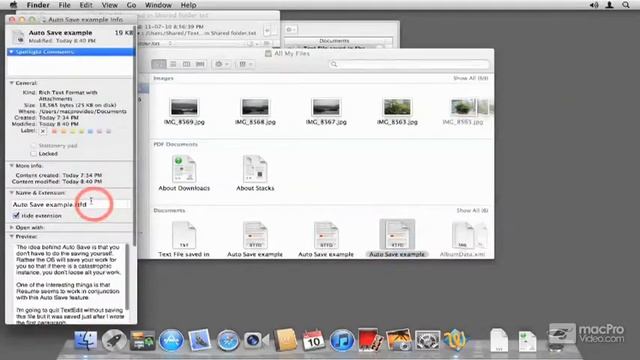
Task: Apply the blue label color
Action: (90, 131)
